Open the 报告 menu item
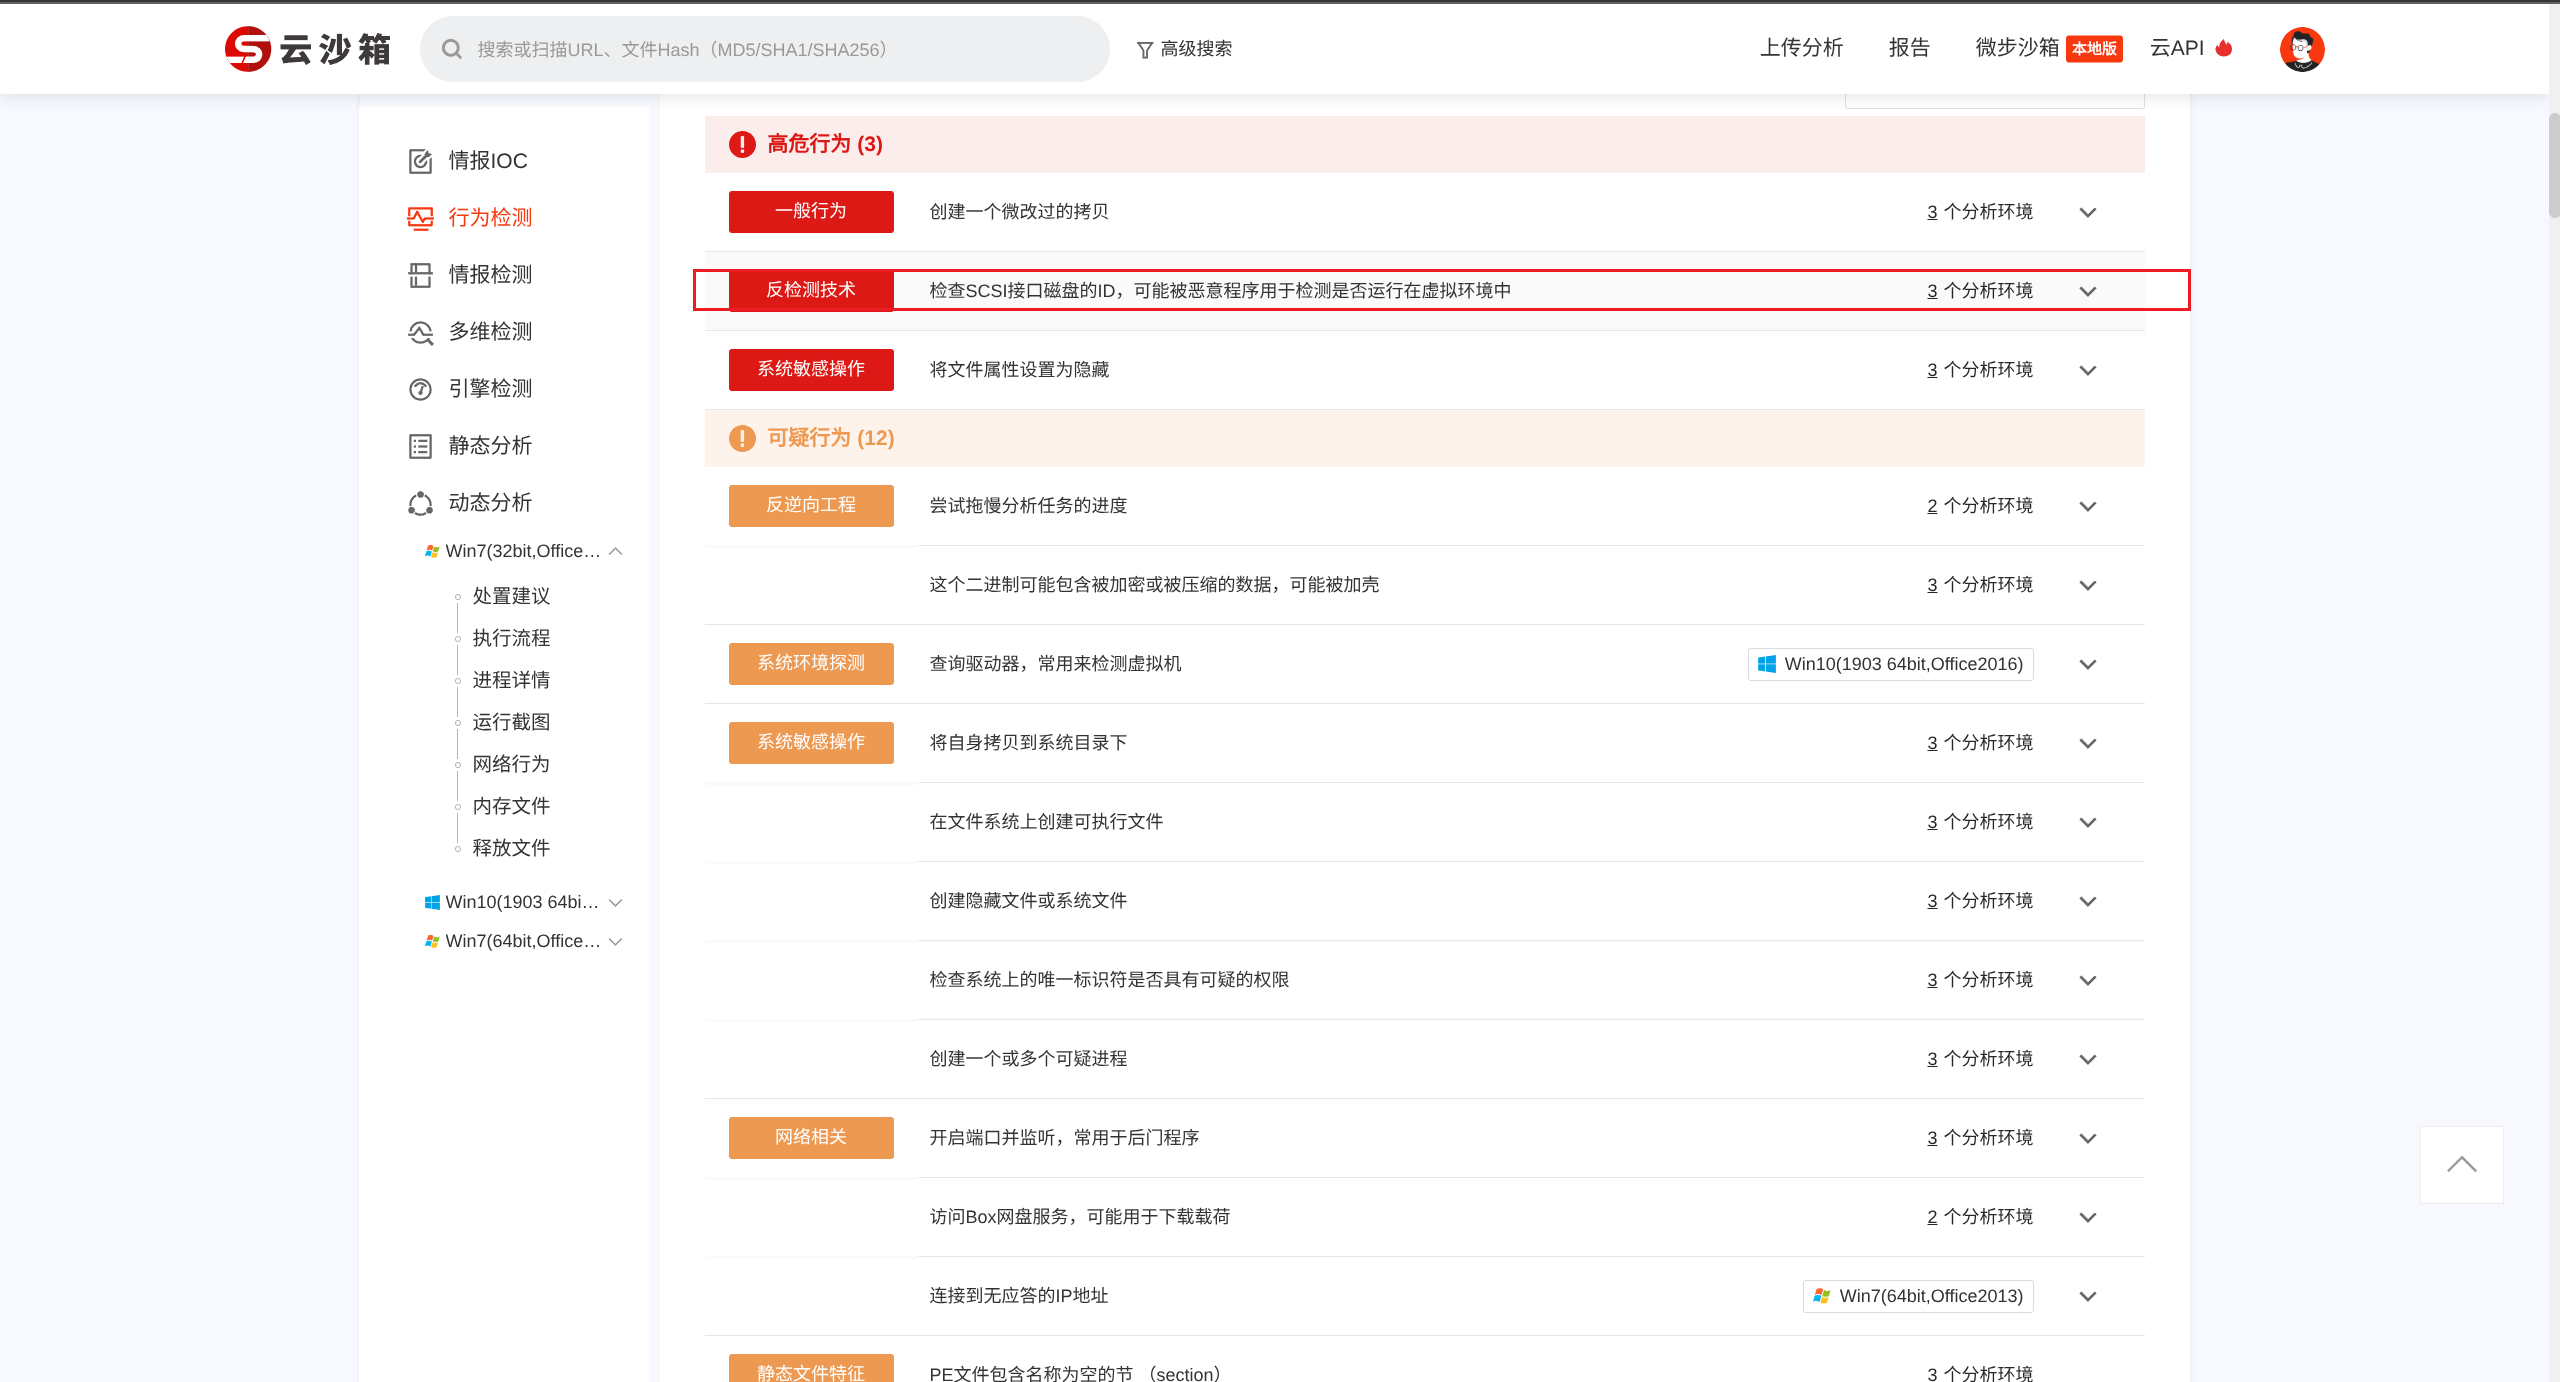This screenshot has height=1382, width=2560. (x=1909, y=48)
